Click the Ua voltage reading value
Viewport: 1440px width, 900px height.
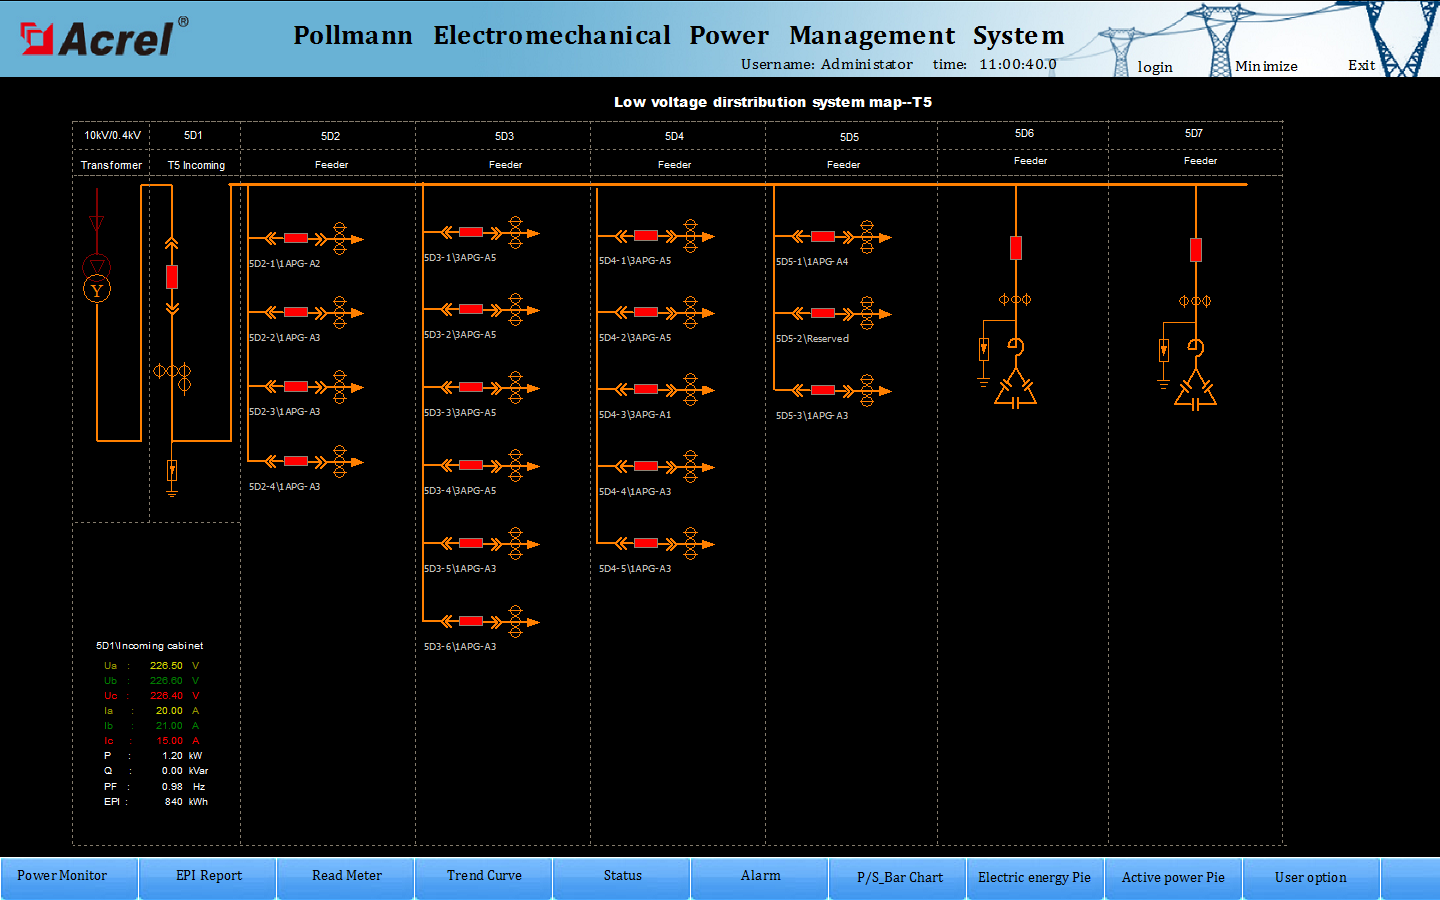(166, 666)
